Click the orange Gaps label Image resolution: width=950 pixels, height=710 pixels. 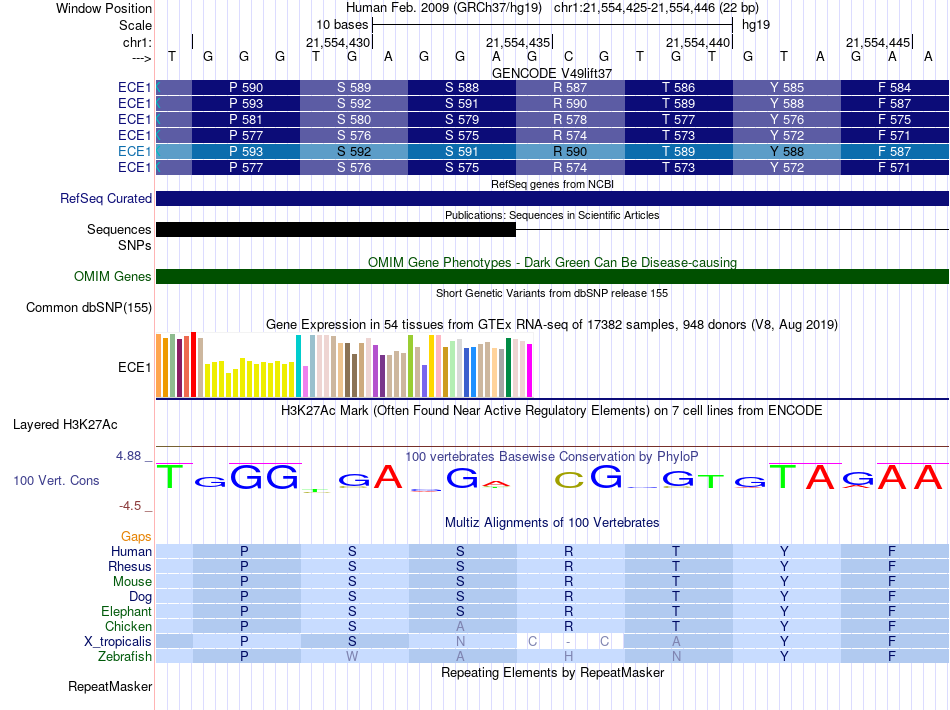pyautogui.click(x=136, y=537)
